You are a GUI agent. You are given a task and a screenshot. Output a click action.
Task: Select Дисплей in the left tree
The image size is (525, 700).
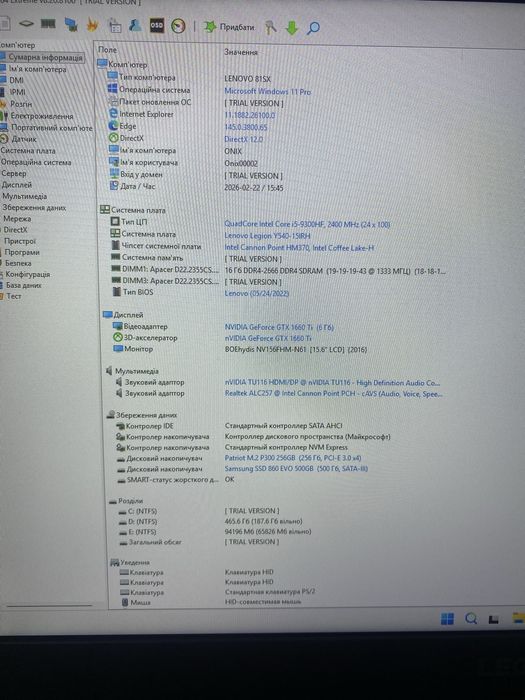tap(17, 184)
